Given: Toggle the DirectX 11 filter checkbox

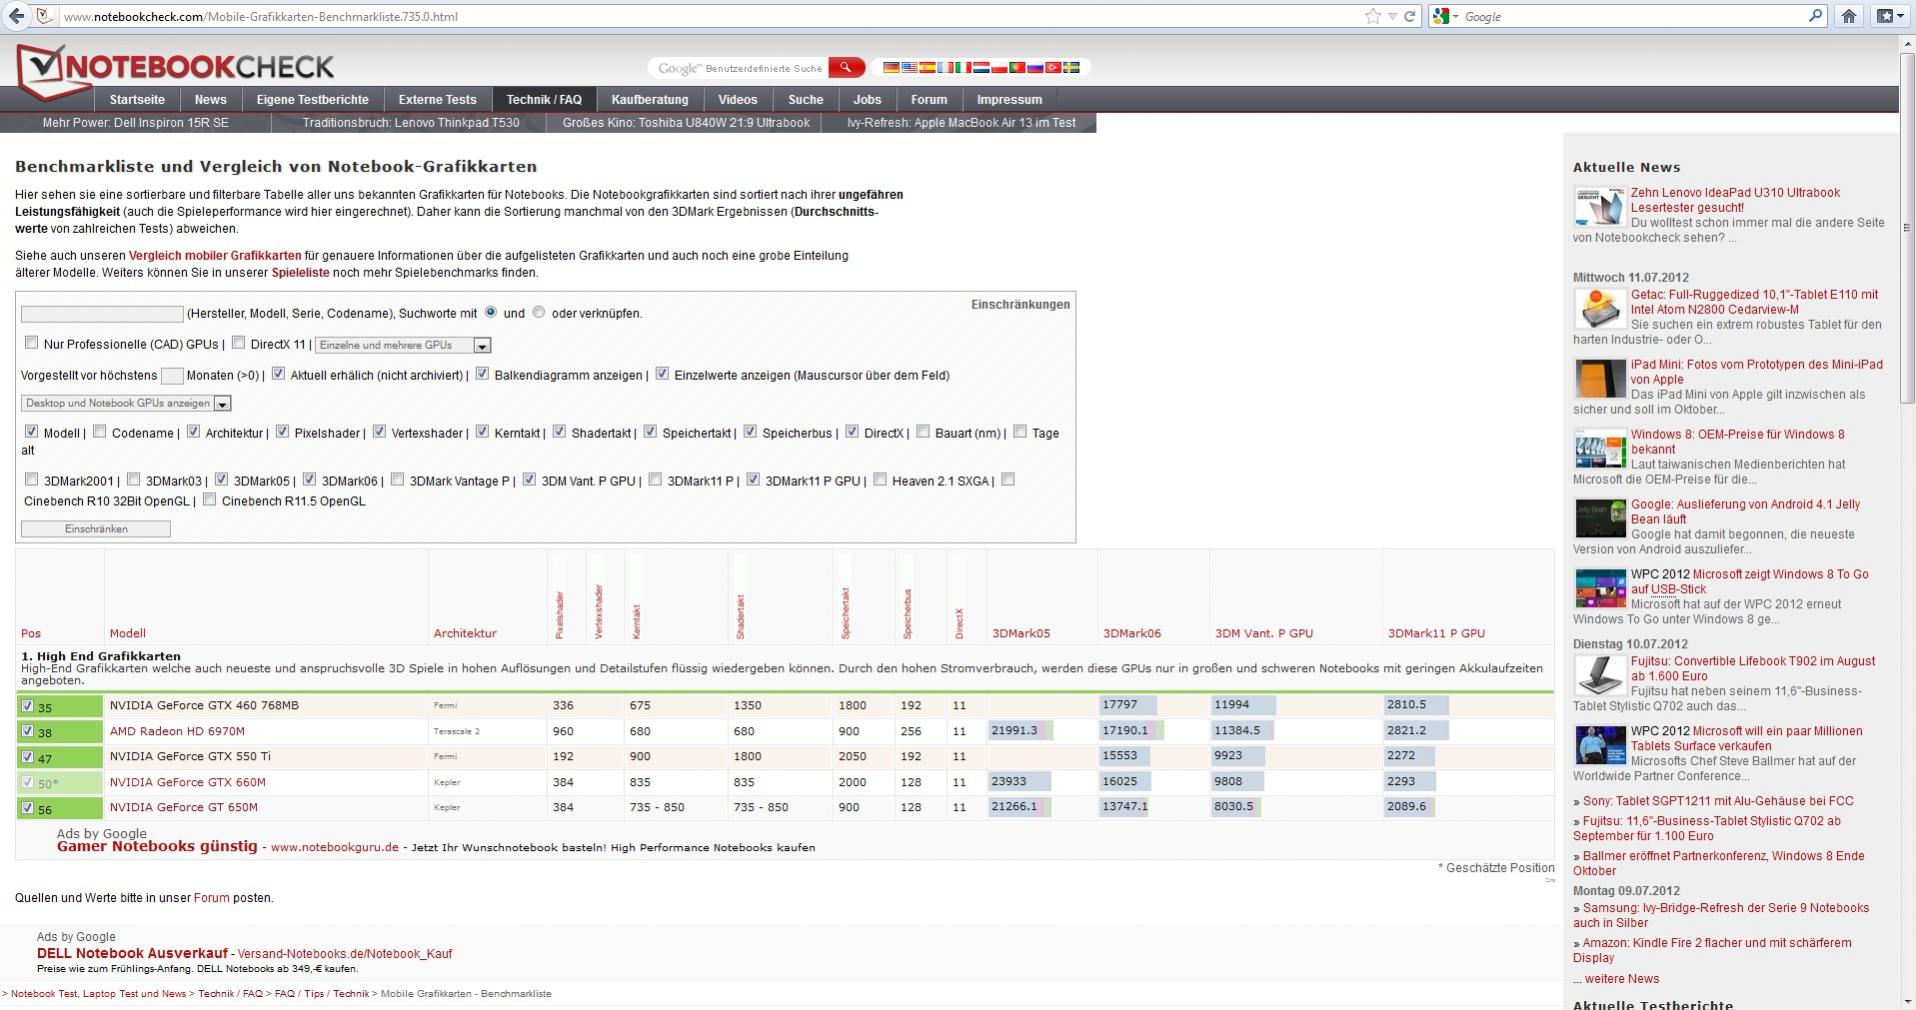Looking at the screenshot, I should click(238, 343).
